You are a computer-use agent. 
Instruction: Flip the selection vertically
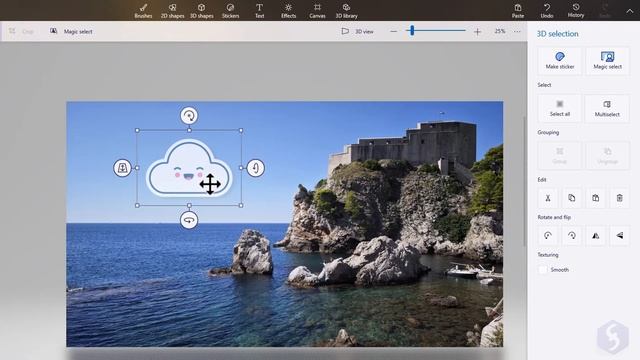coord(620,236)
